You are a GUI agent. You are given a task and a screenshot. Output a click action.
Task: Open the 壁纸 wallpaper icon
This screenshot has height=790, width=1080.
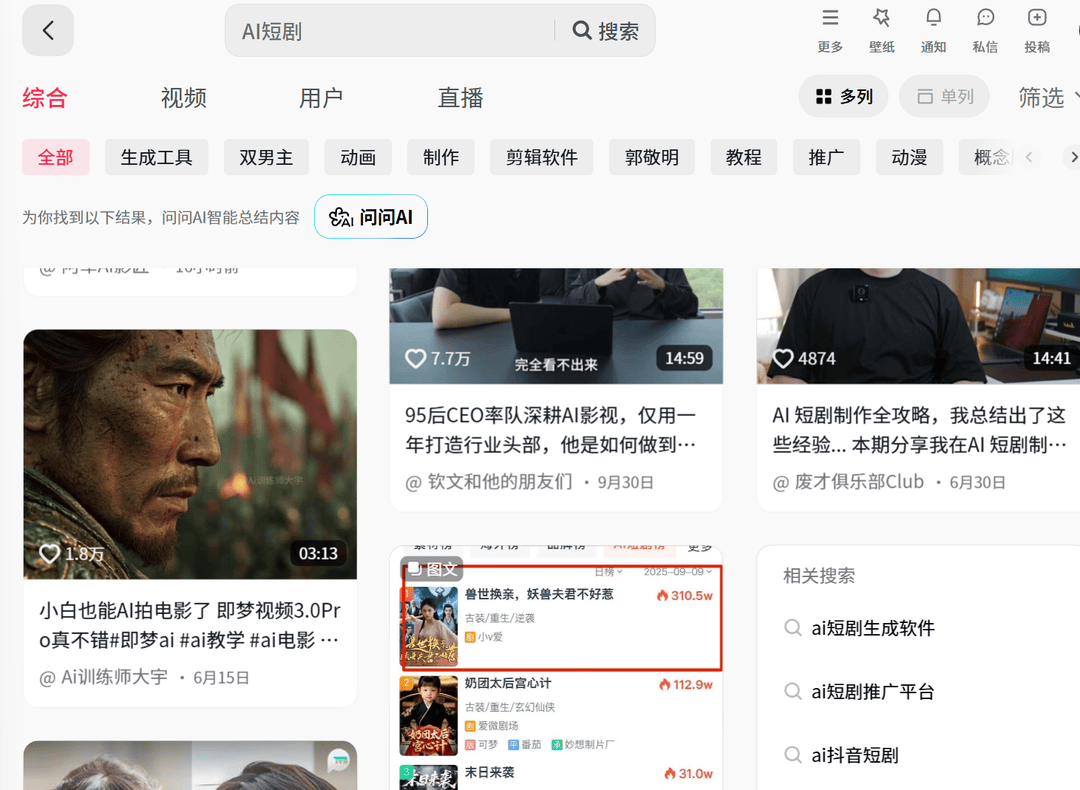pos(881,18)
